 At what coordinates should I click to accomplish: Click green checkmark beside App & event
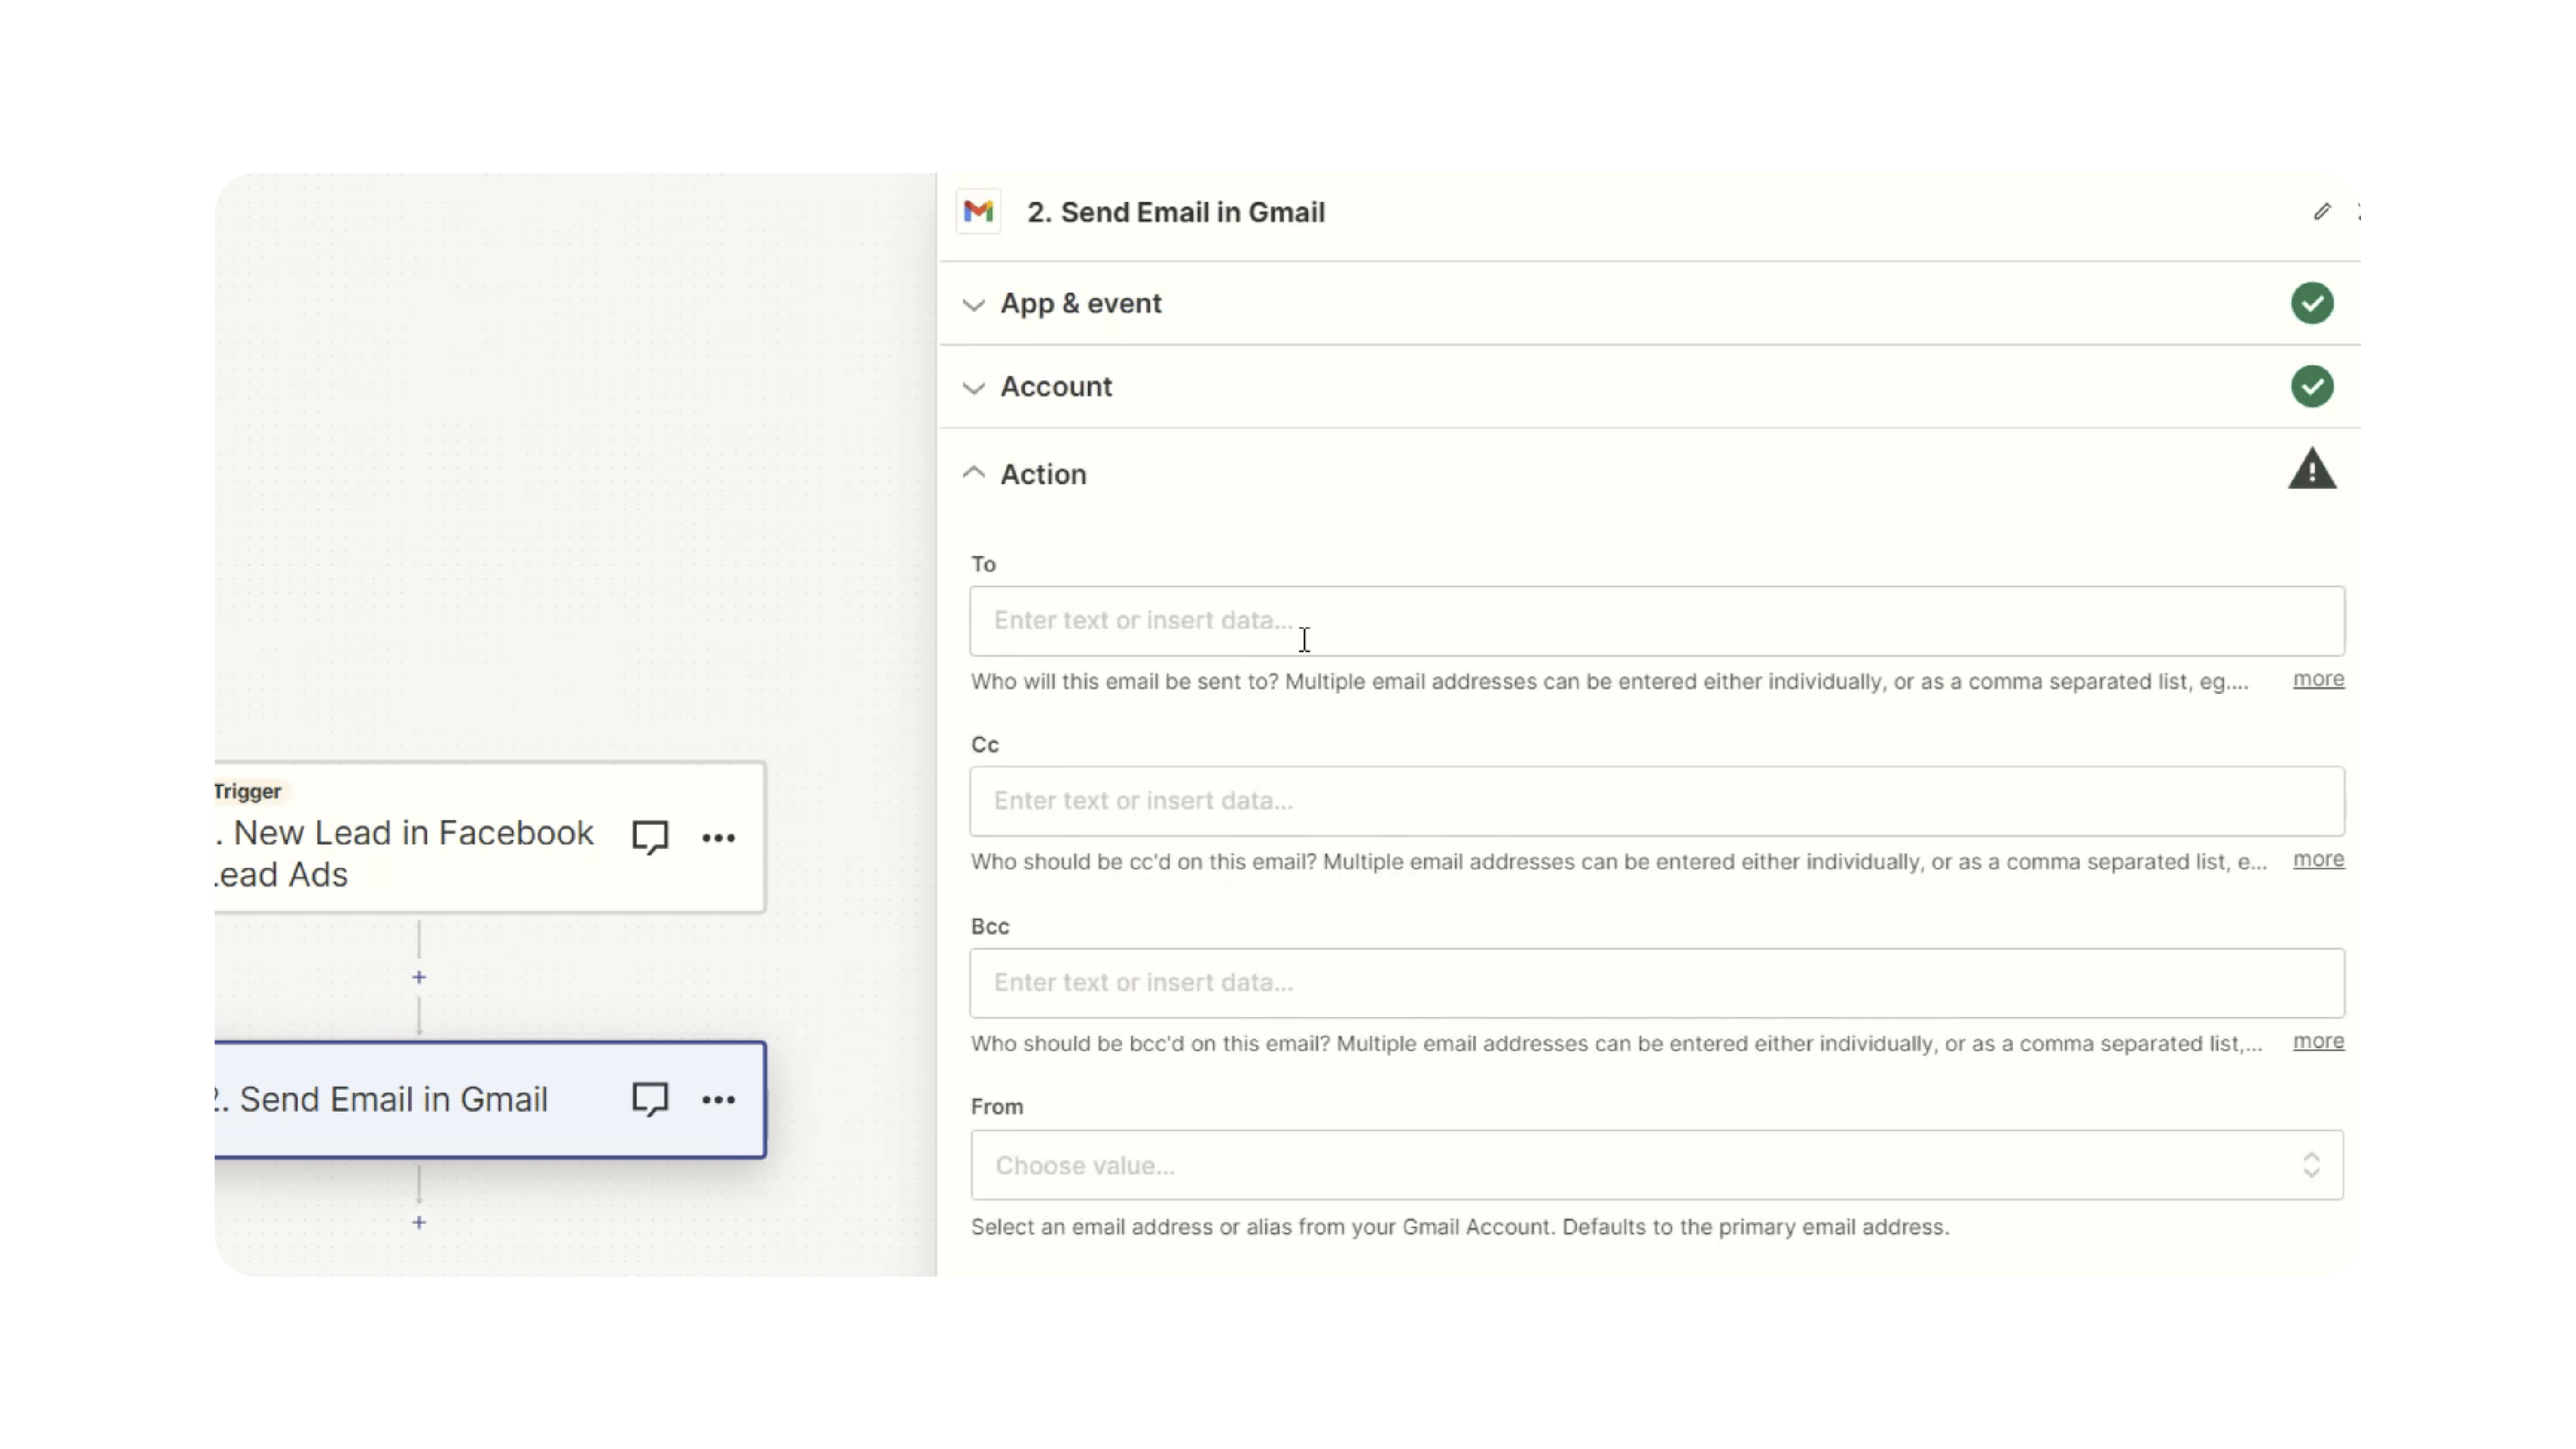2311,303
